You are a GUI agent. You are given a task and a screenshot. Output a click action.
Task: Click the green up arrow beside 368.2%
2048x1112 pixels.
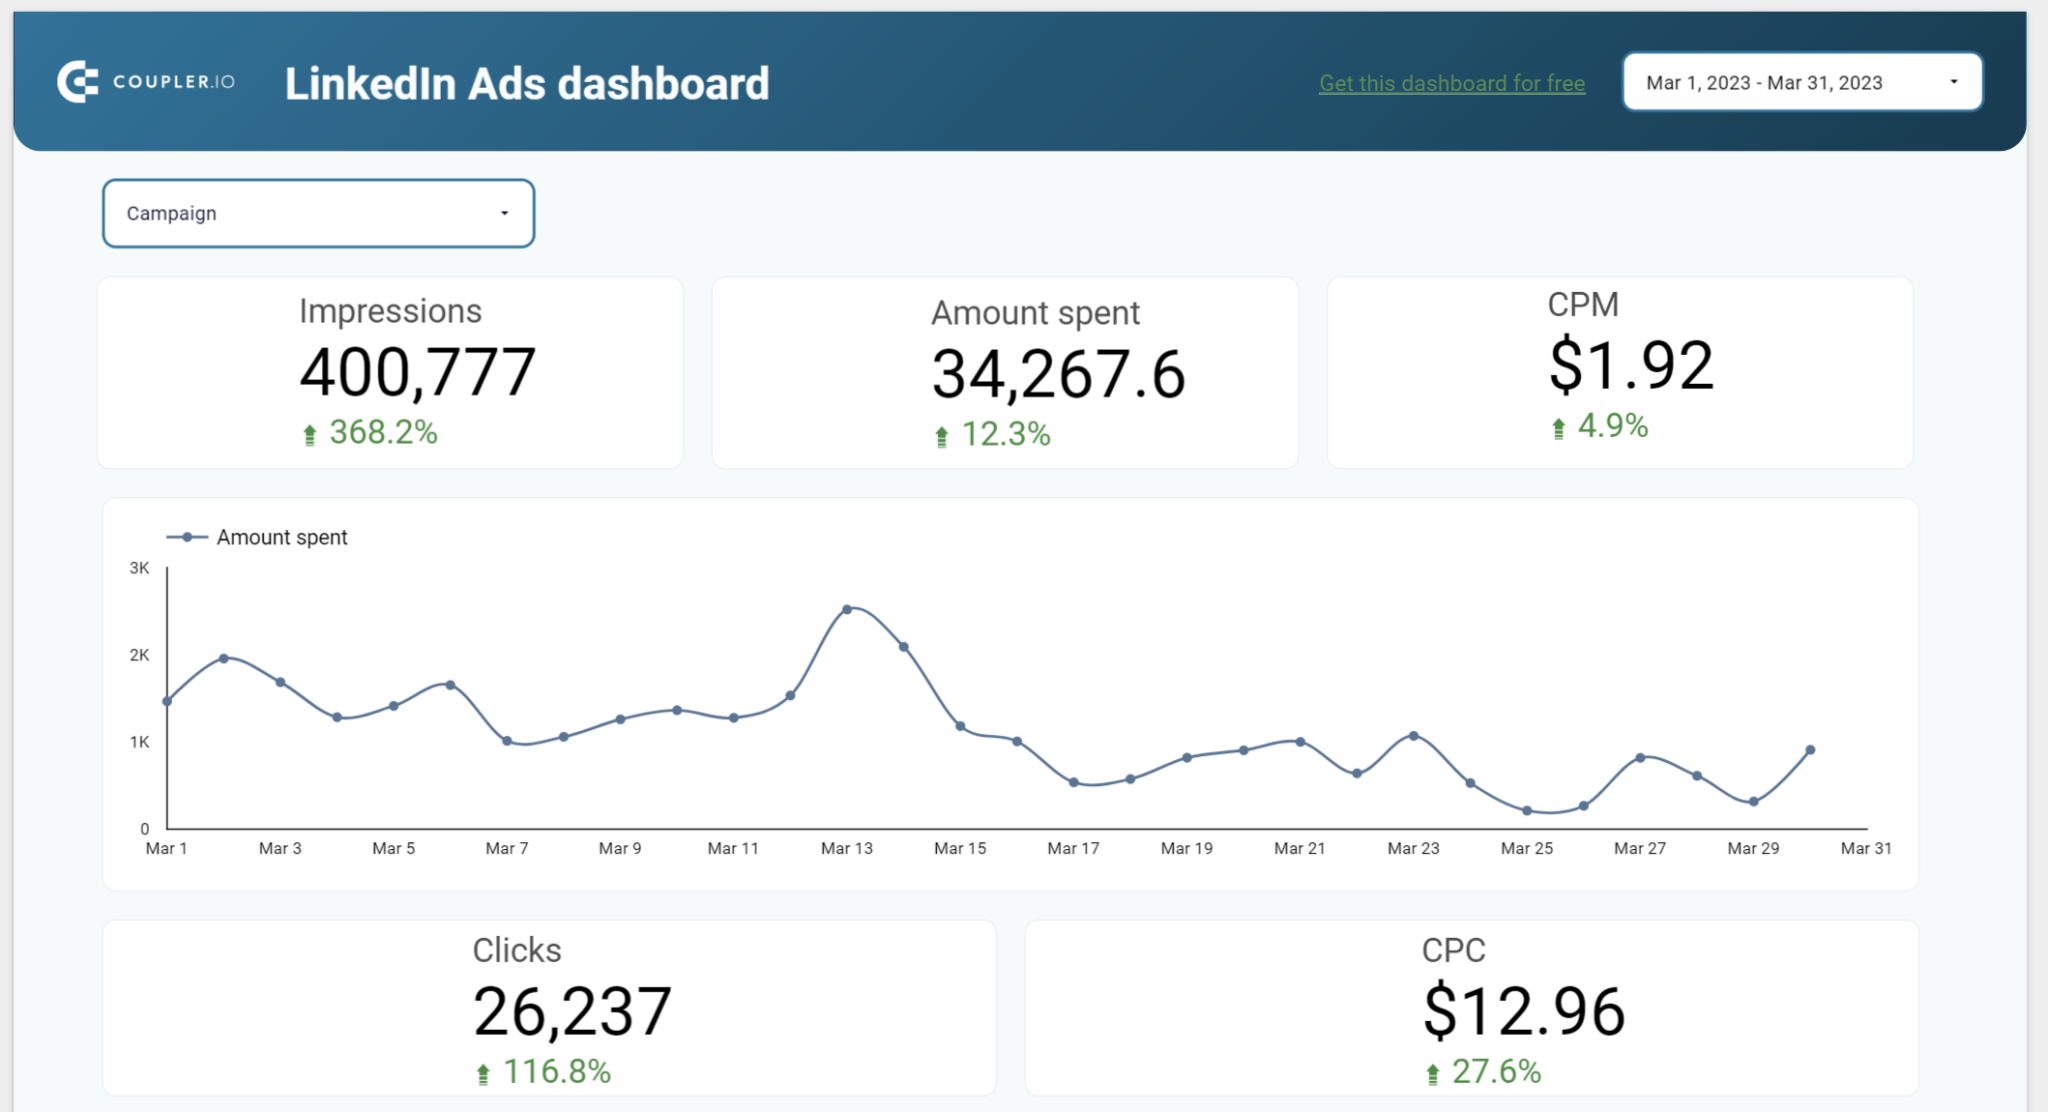pyautogui.click(x=310, y=433)
